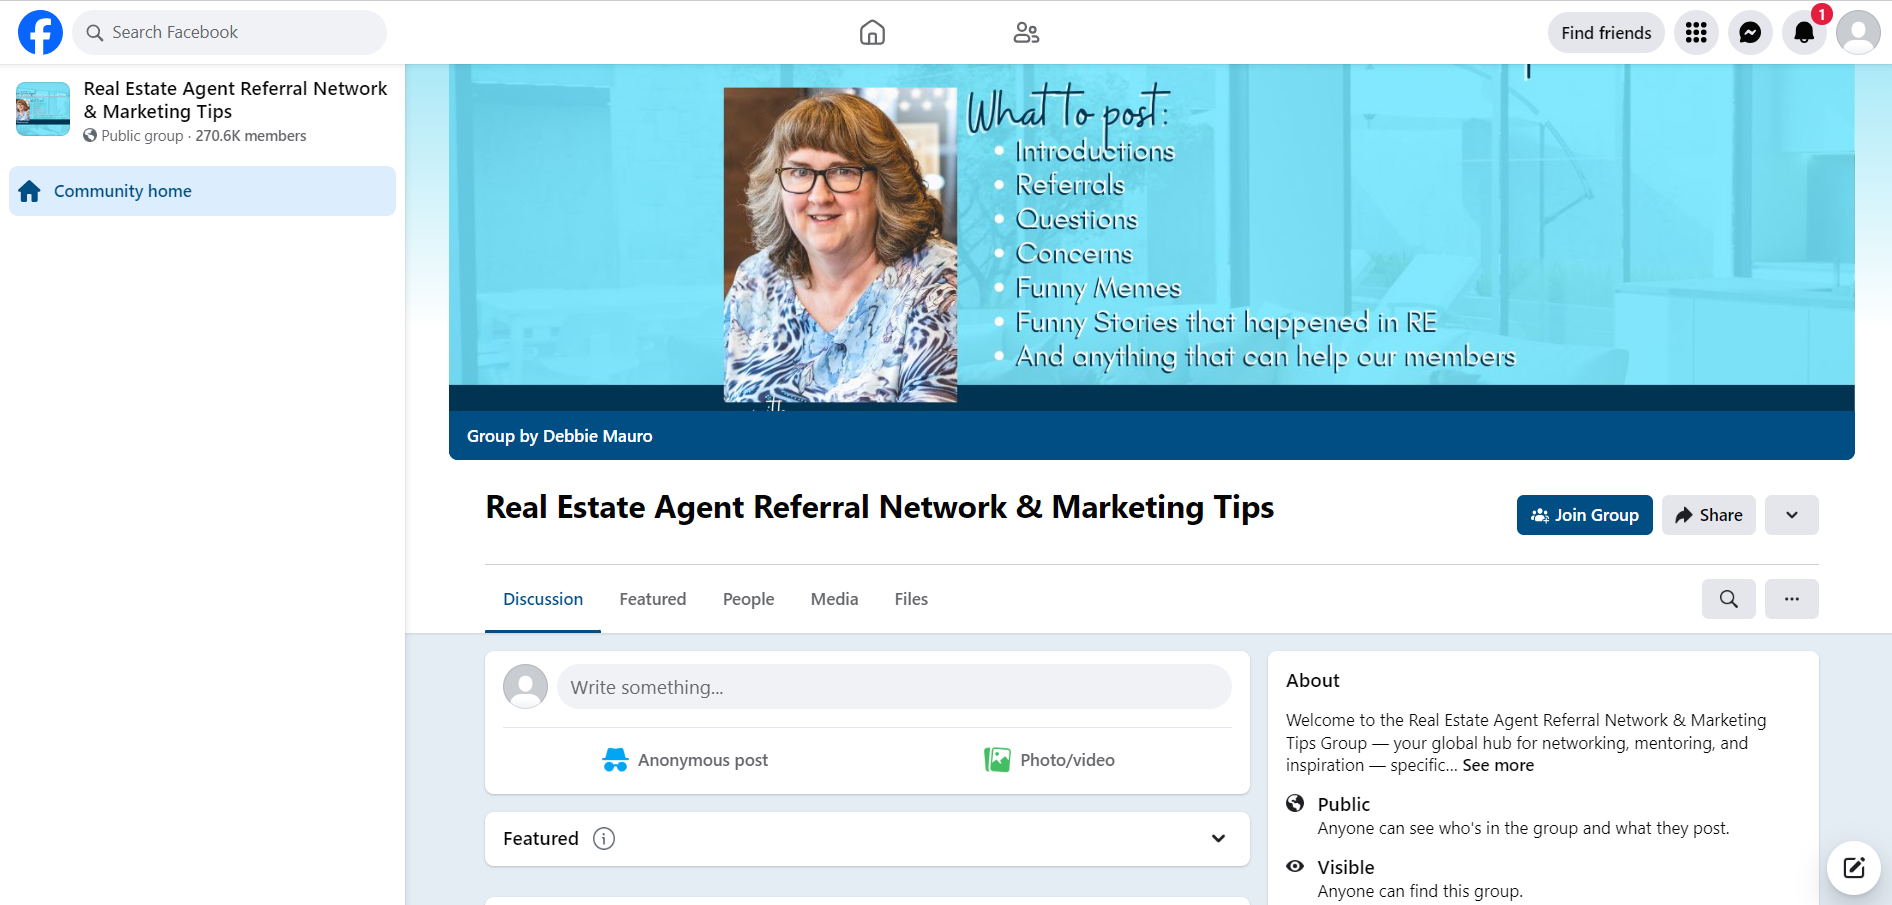
Task: Click the Write something post field
Action: (893, 687)
